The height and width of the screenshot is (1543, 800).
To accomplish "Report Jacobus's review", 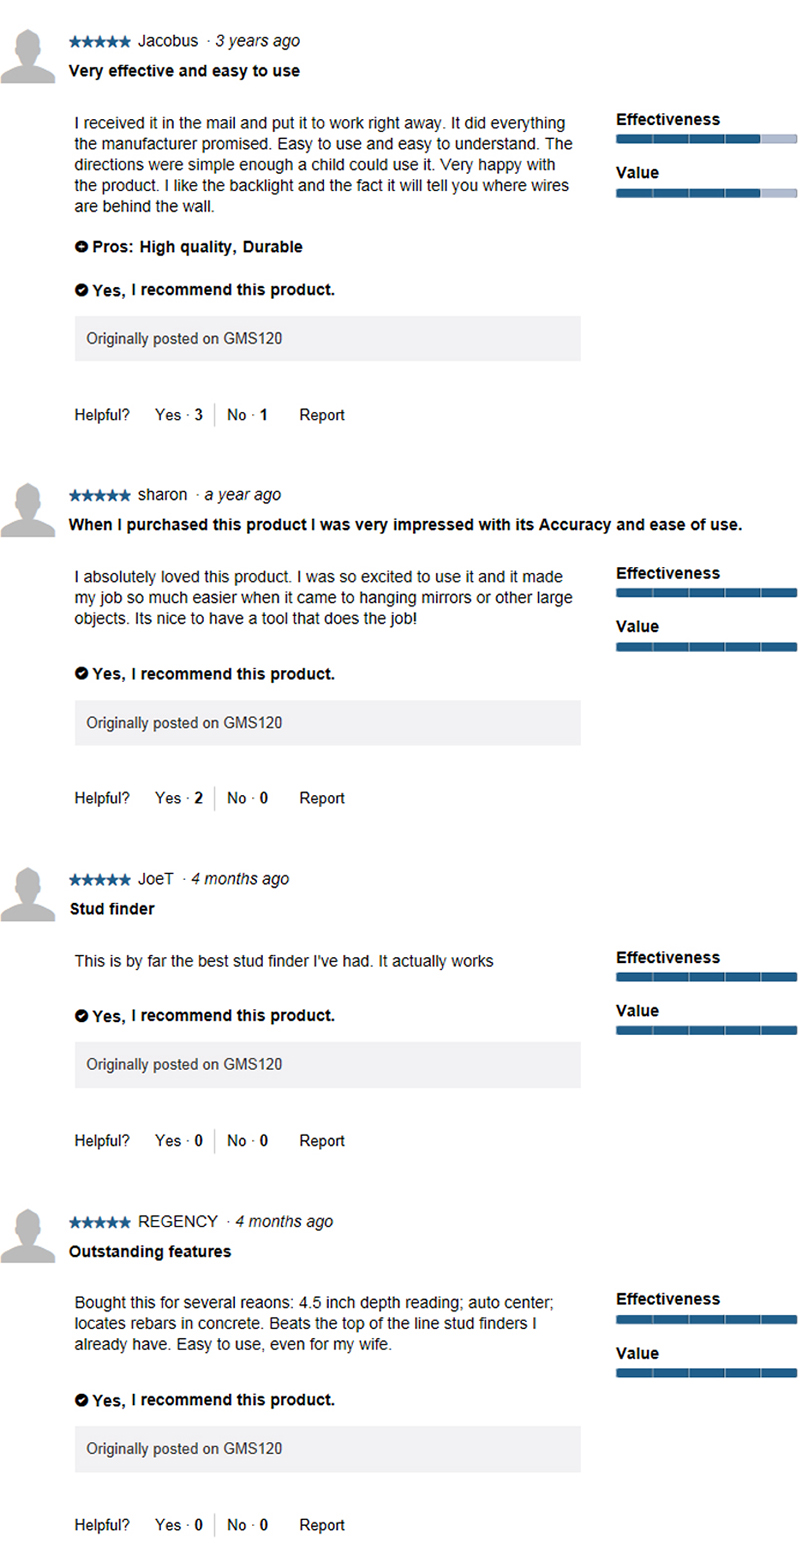I will 322,415.
